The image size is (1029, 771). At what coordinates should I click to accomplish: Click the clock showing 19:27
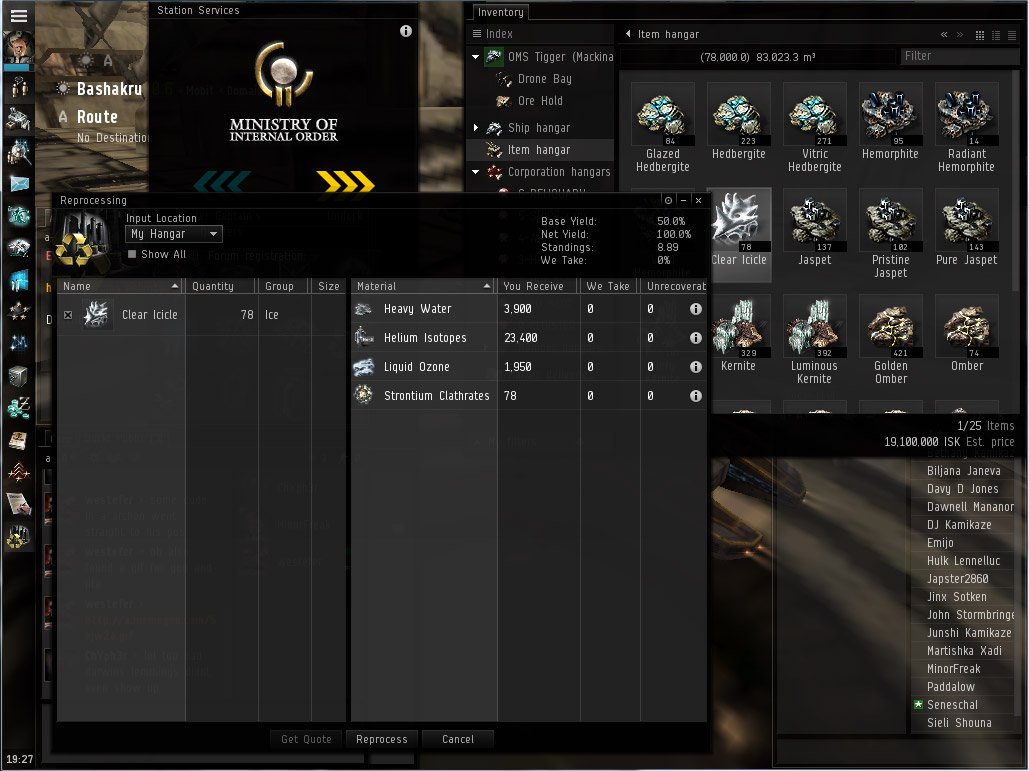coord(19,759)
